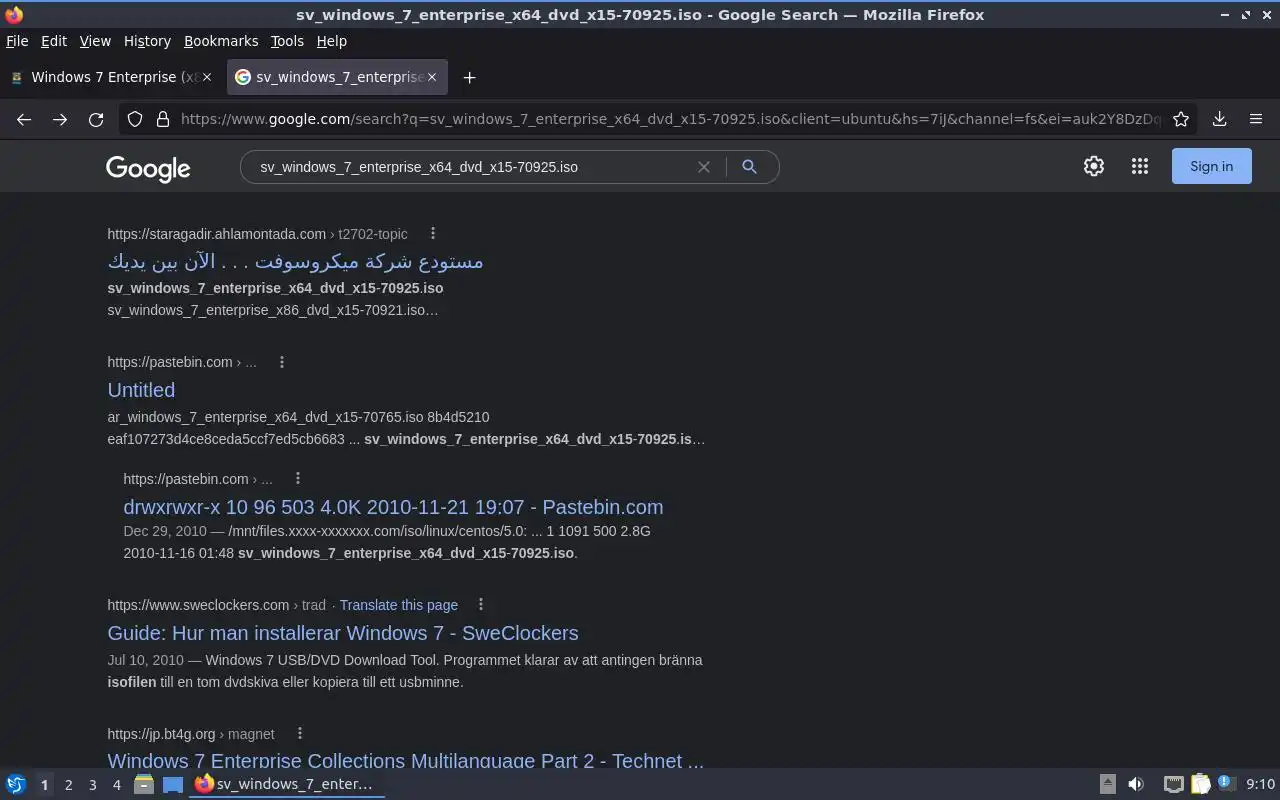The width and height of the screenshot is (1280, 800).
Task: Click https://www.sweclockers.com breadcrumb text
Action: pyautogui.click(x=198, y=605)
